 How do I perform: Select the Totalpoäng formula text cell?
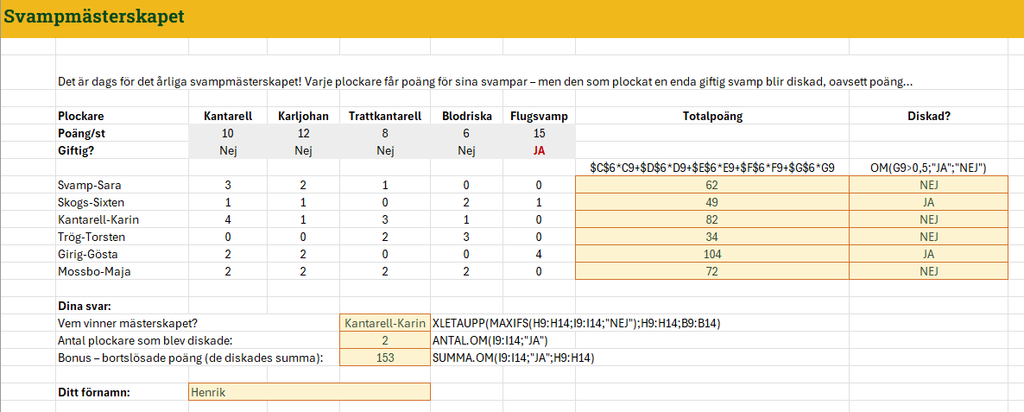tap(712, 168)
